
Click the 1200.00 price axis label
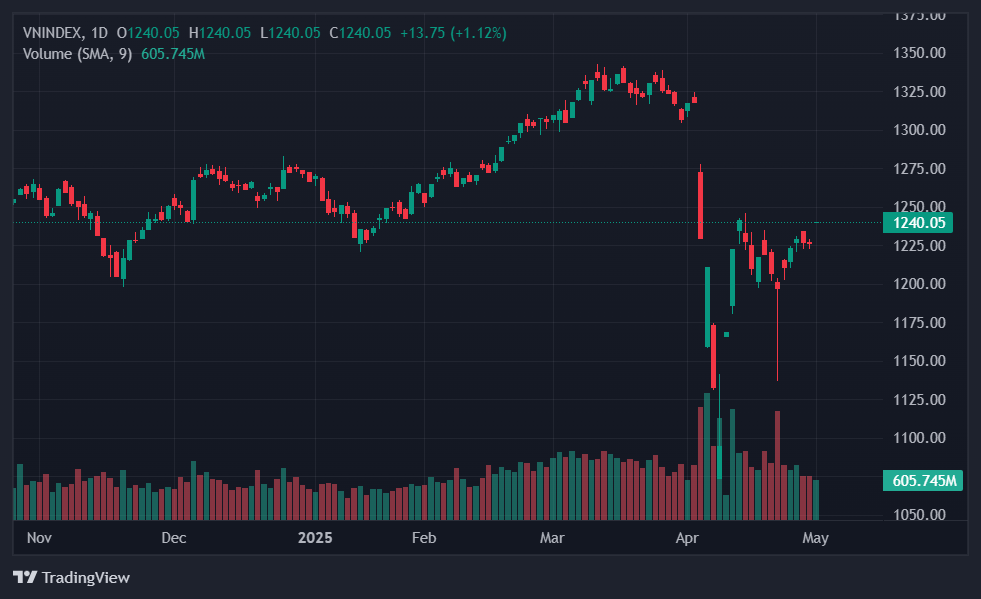[919, 284]
